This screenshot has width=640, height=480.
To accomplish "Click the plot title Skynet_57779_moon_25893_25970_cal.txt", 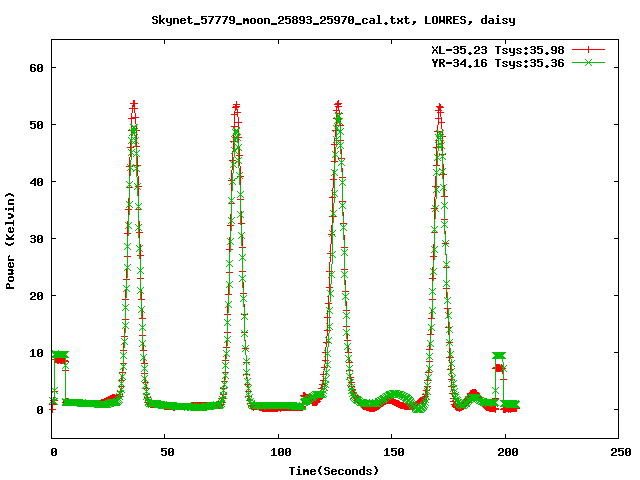I will coord(333,20).
